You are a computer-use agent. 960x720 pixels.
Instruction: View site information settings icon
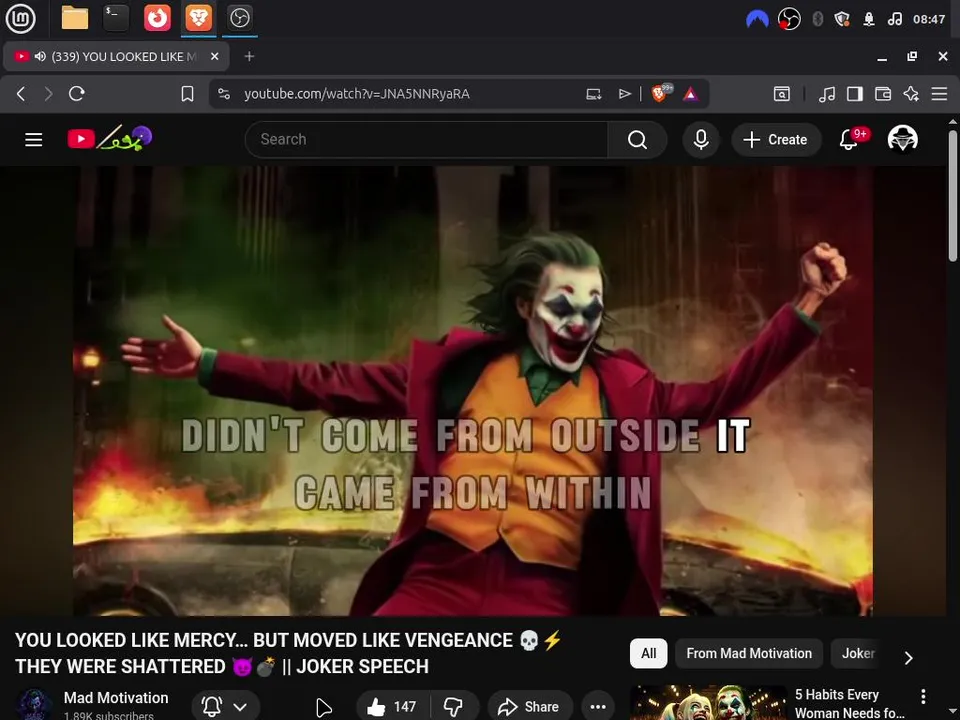tap(224, 94)
